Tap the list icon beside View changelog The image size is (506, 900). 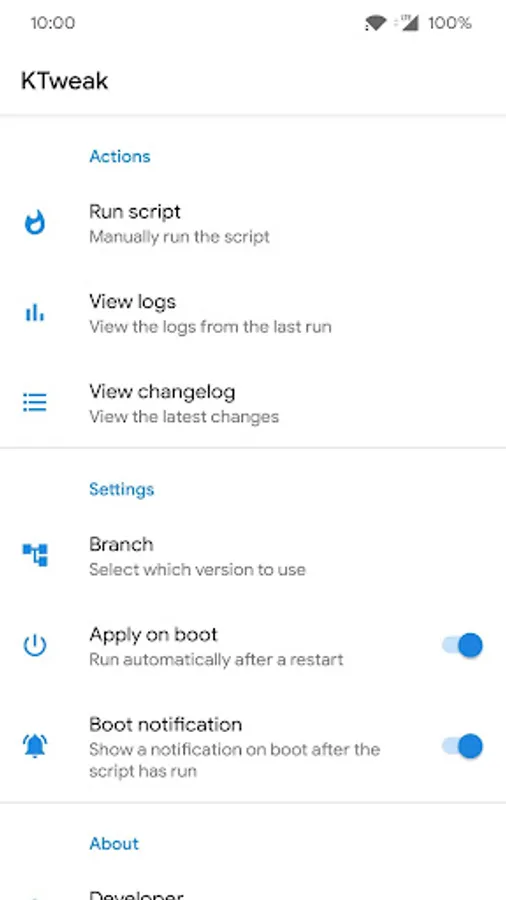pos(35,403)
